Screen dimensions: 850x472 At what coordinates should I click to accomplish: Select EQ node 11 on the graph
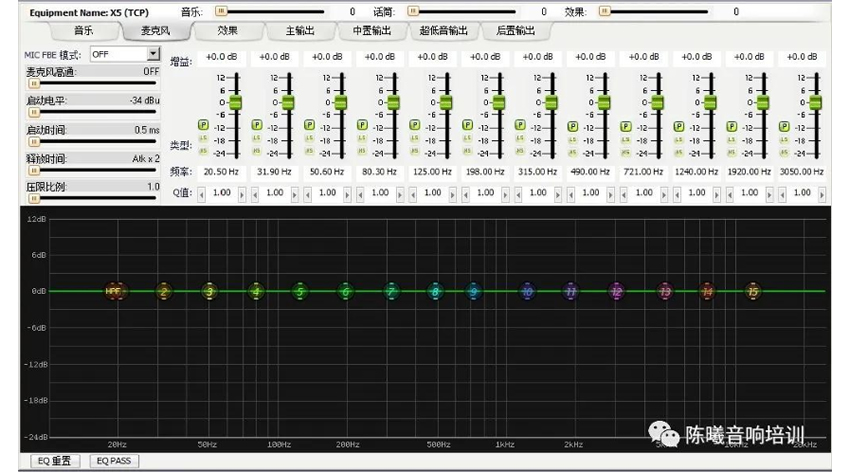pyautogui.click(x=570, y=292)
